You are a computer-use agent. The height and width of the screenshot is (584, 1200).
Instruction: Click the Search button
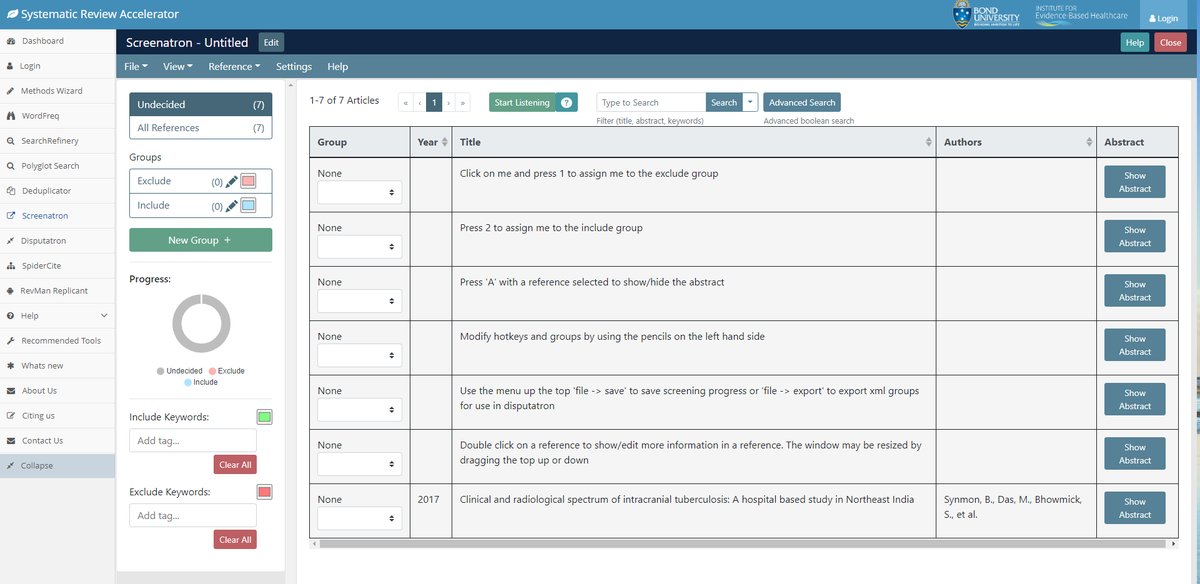724,102
